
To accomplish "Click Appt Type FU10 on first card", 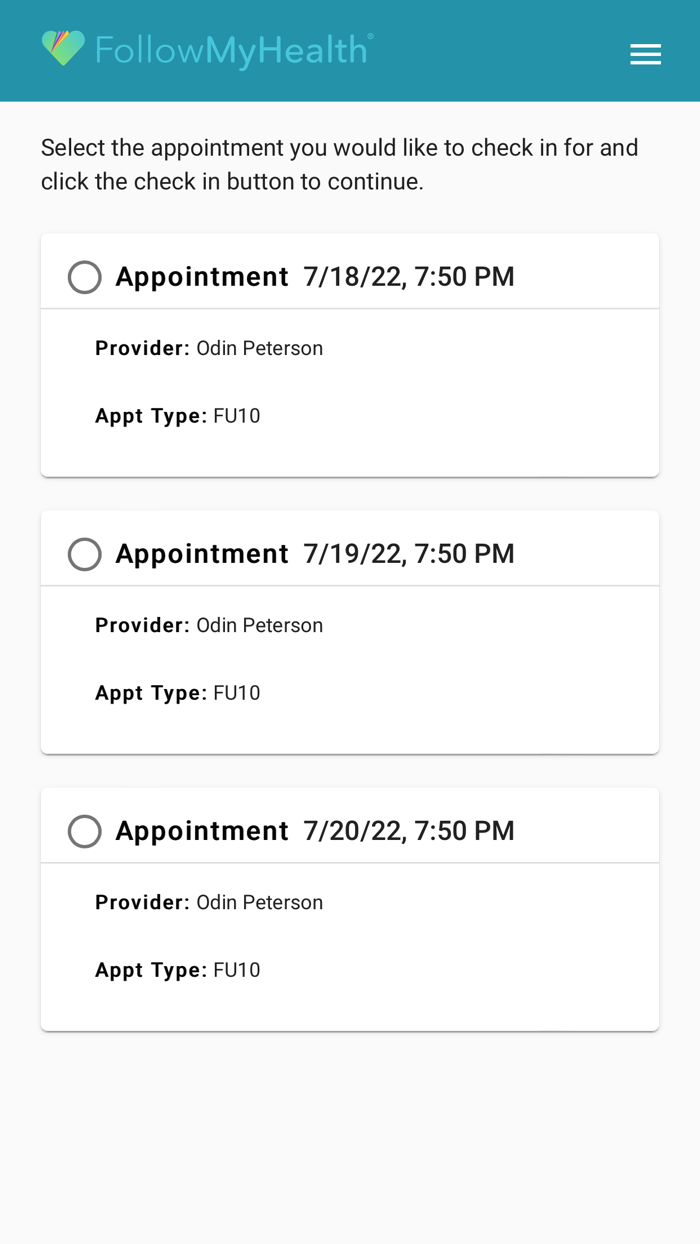I will (177, 416).
